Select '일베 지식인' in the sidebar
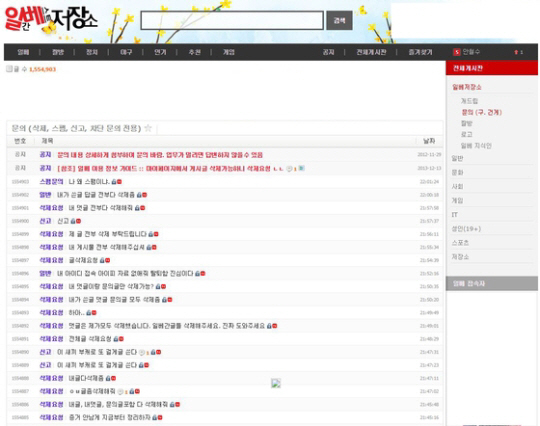This screenshot has height=426, width=540. [x=476, y=146]
